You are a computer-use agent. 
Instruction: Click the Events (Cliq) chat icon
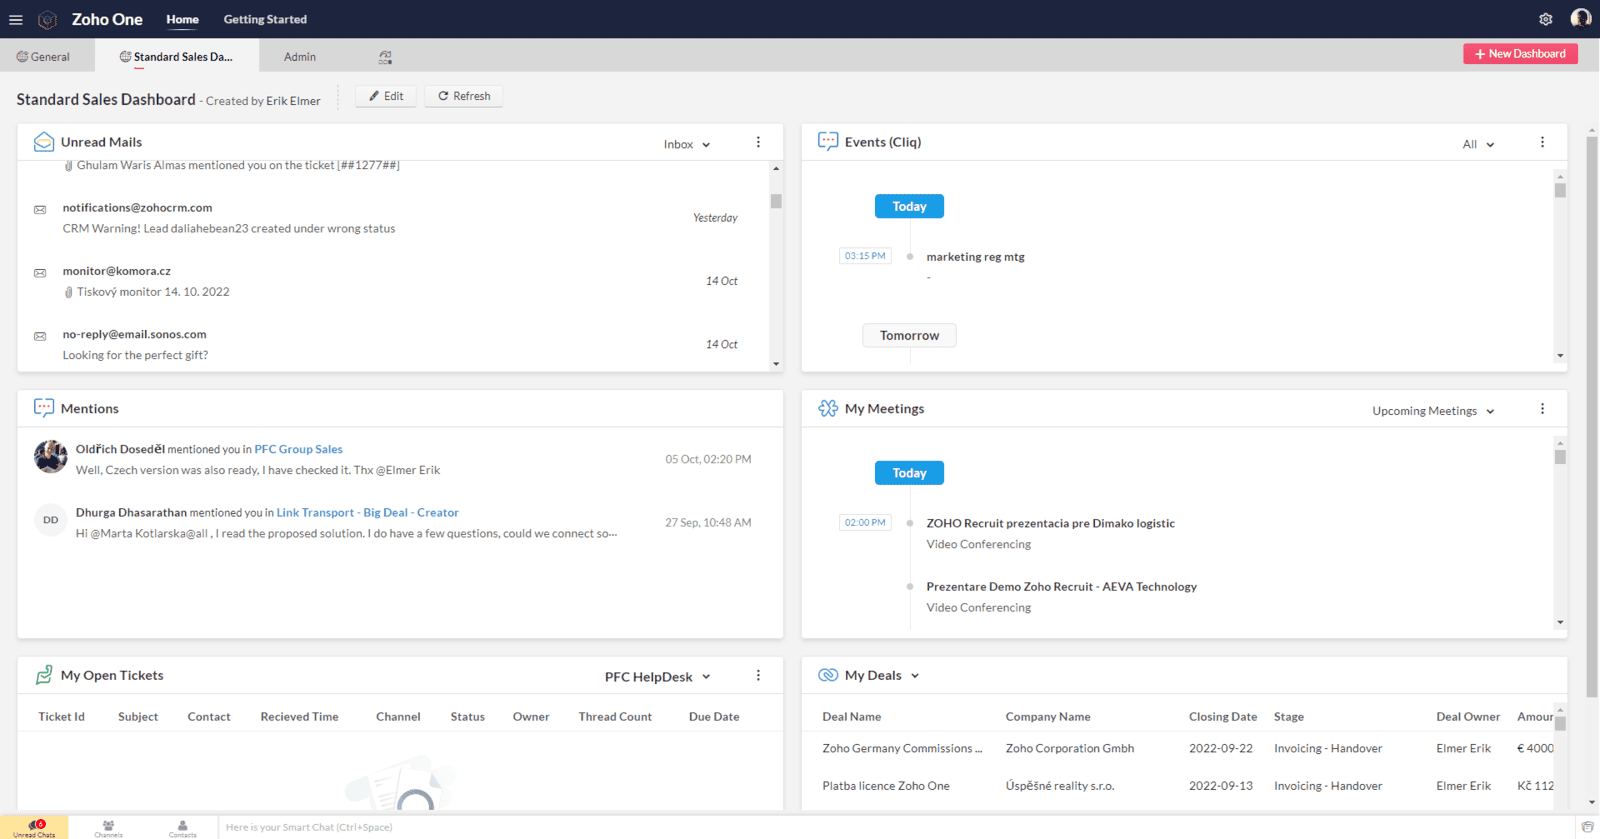click(828, 141)
